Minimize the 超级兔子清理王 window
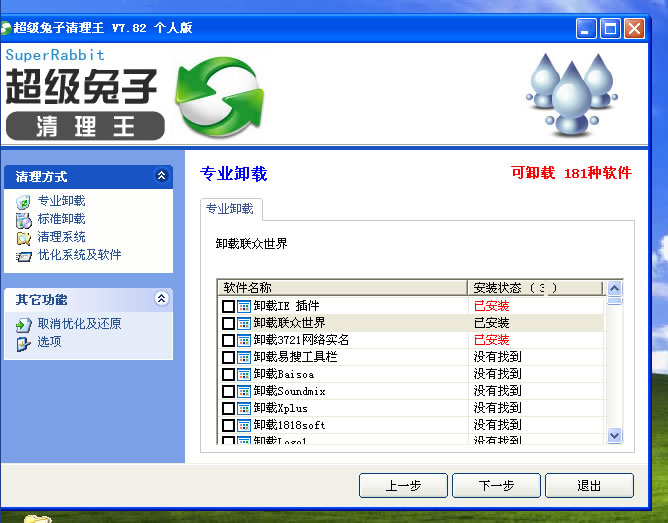The width and height of the screenshot is (668, 523). click(x=586, y=29)
